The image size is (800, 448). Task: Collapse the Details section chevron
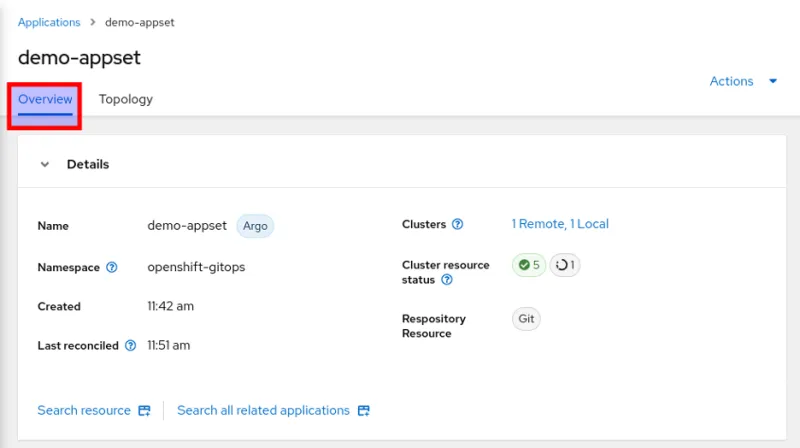click(45, 164)
